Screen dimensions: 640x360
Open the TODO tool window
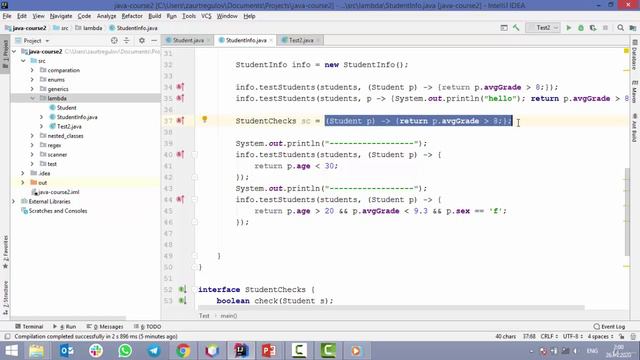147,327
